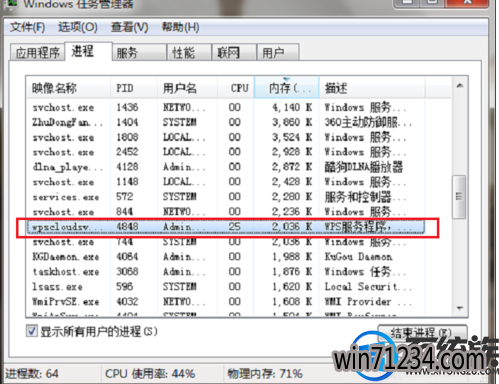
Task: Select svchost.exe with PID 1808
Action: (x=225, y=137)
